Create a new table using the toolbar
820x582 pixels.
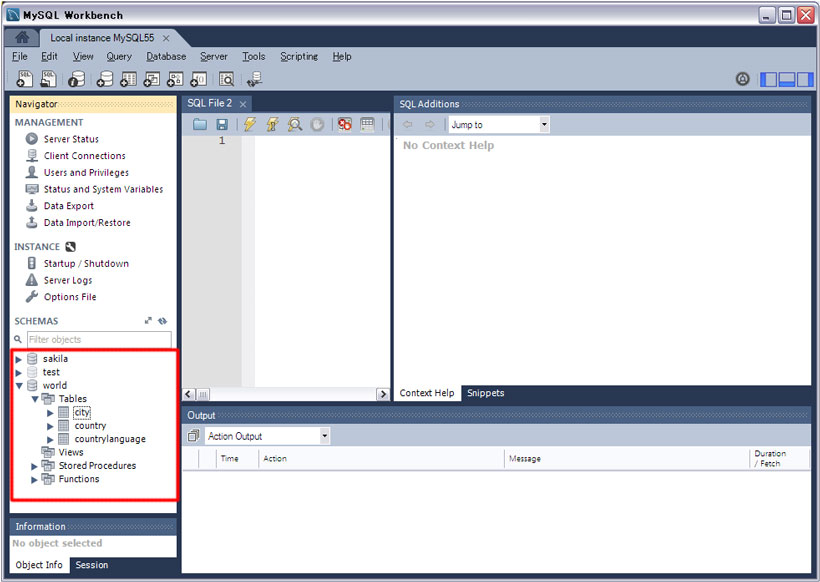[x=128, y=79]
